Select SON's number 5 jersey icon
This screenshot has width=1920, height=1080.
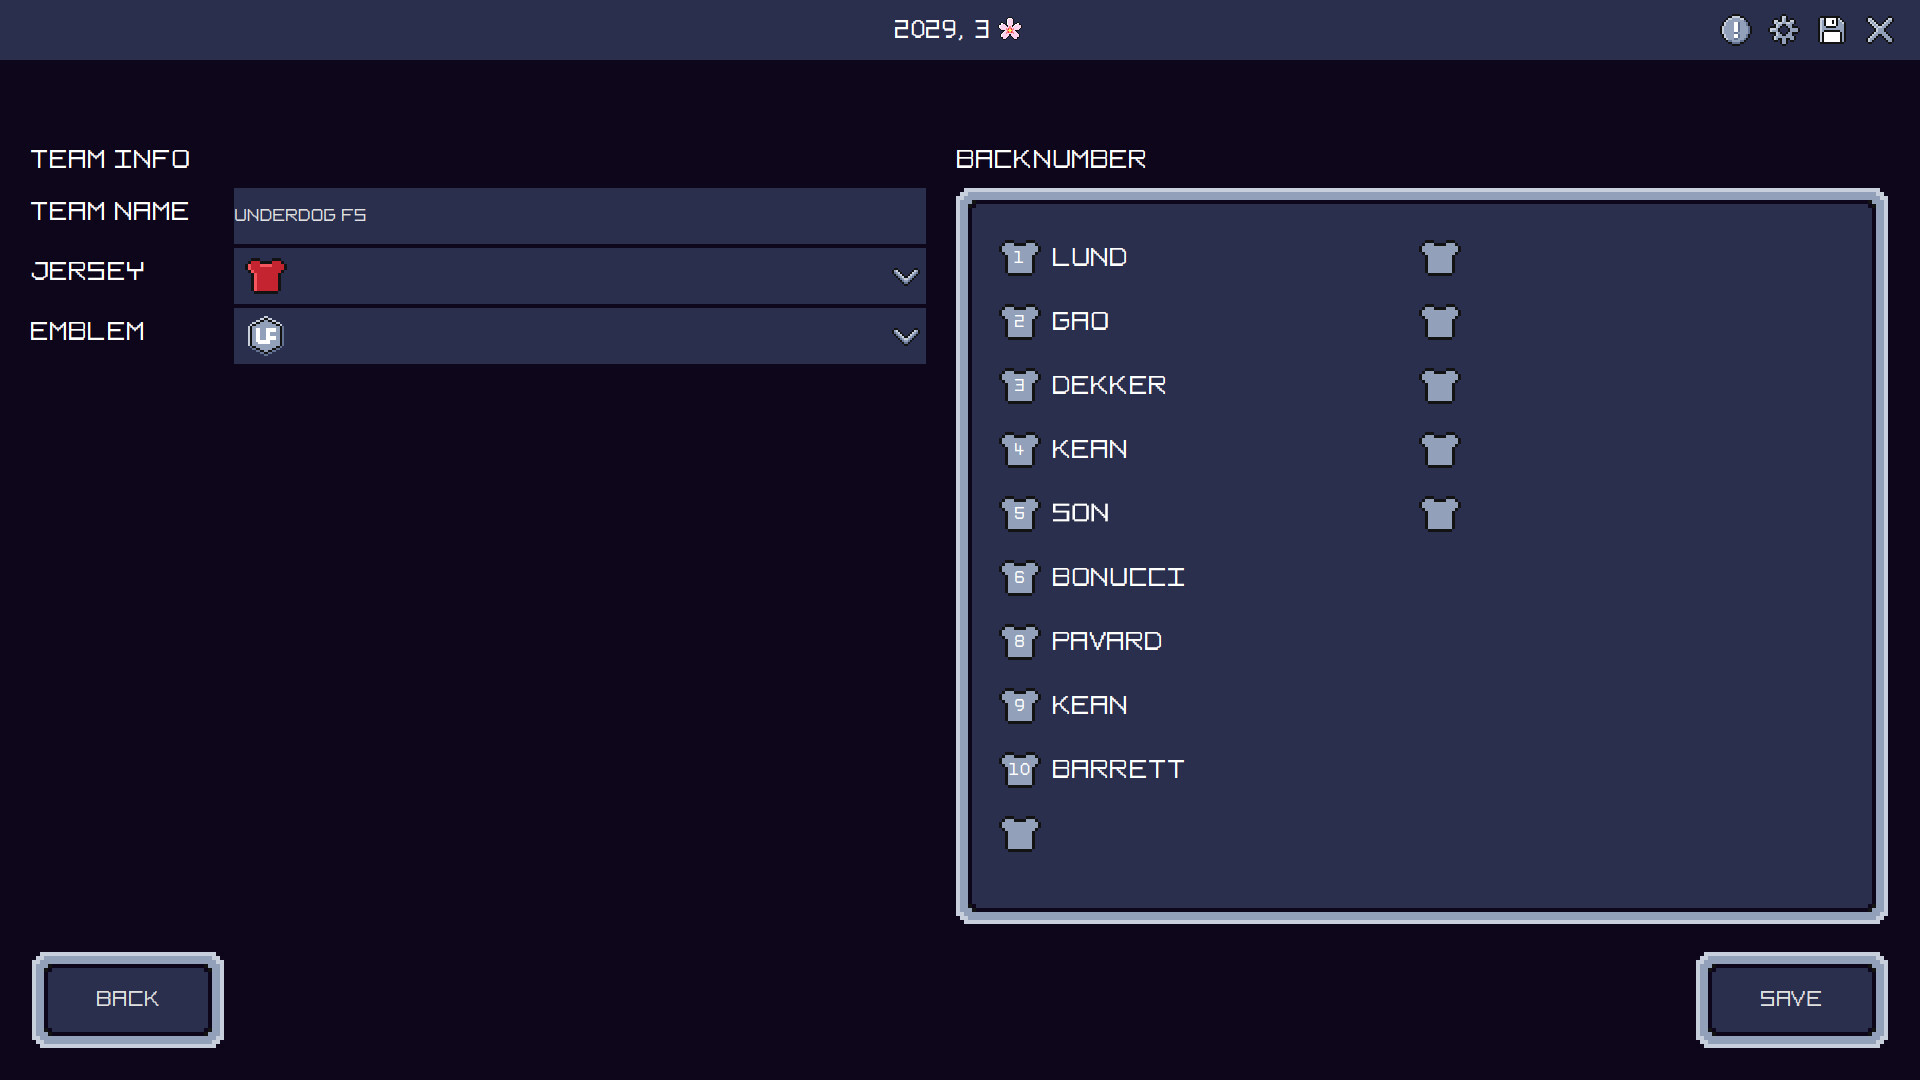(1020, 513)
